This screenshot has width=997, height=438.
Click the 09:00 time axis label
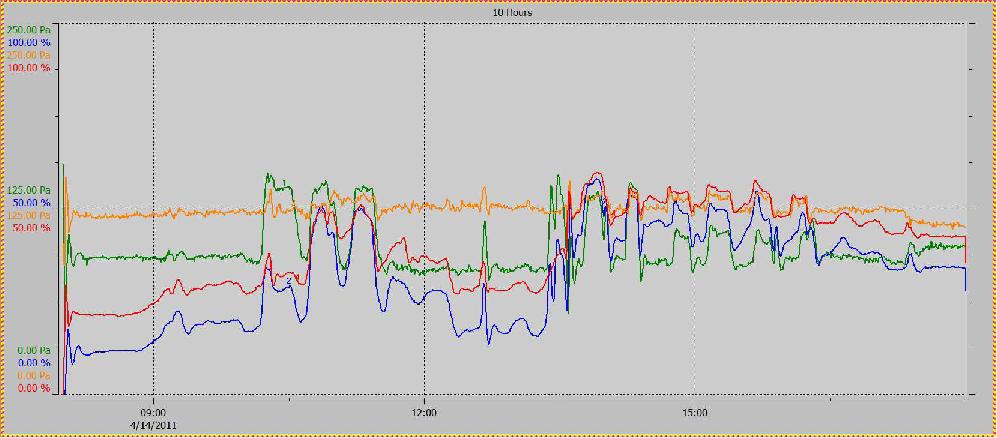(x=153, y=412)
